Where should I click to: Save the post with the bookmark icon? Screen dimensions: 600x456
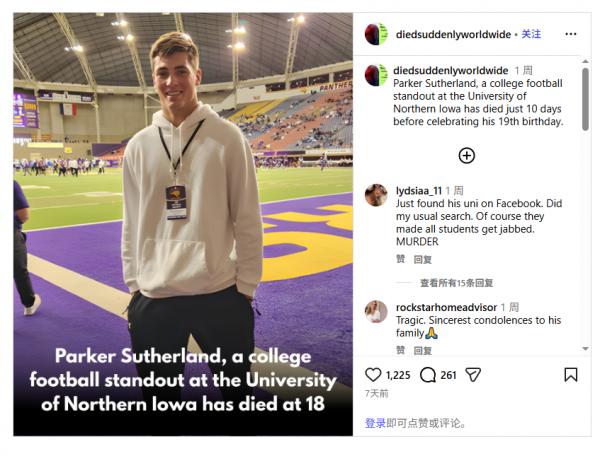(570, 375)
